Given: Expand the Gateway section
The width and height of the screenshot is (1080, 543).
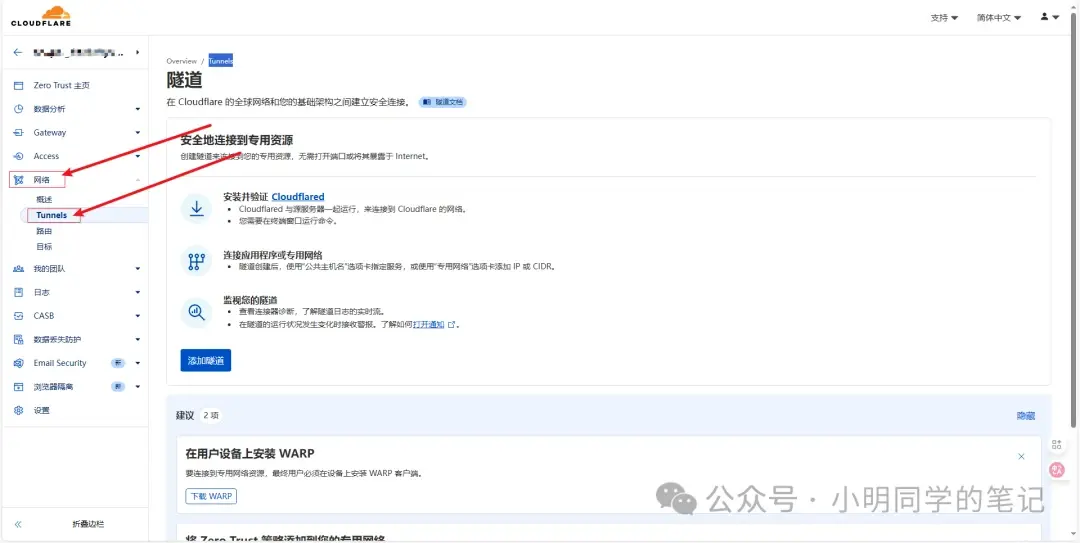Looking at the screenshot, I should point(138,132).
